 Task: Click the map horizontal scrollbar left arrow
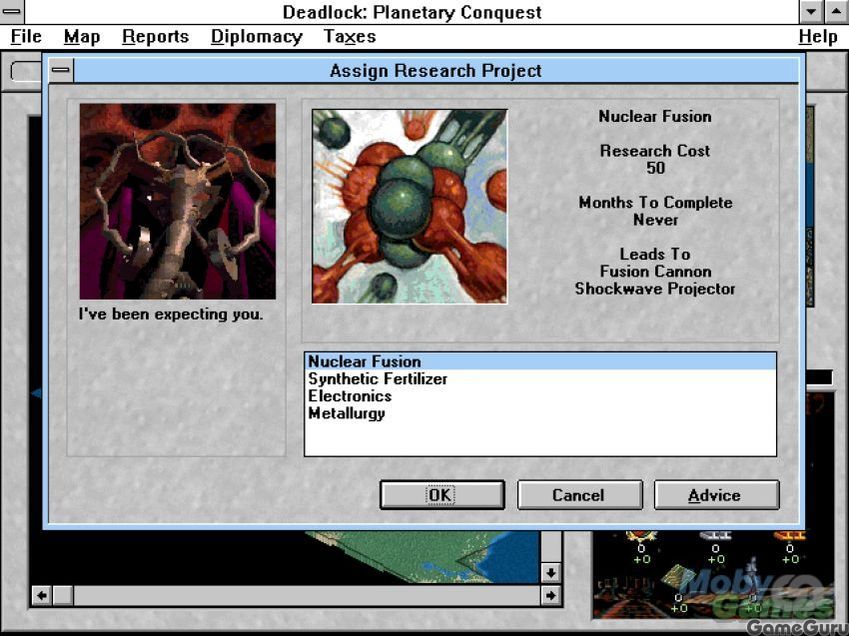click(x=42, y=596)
